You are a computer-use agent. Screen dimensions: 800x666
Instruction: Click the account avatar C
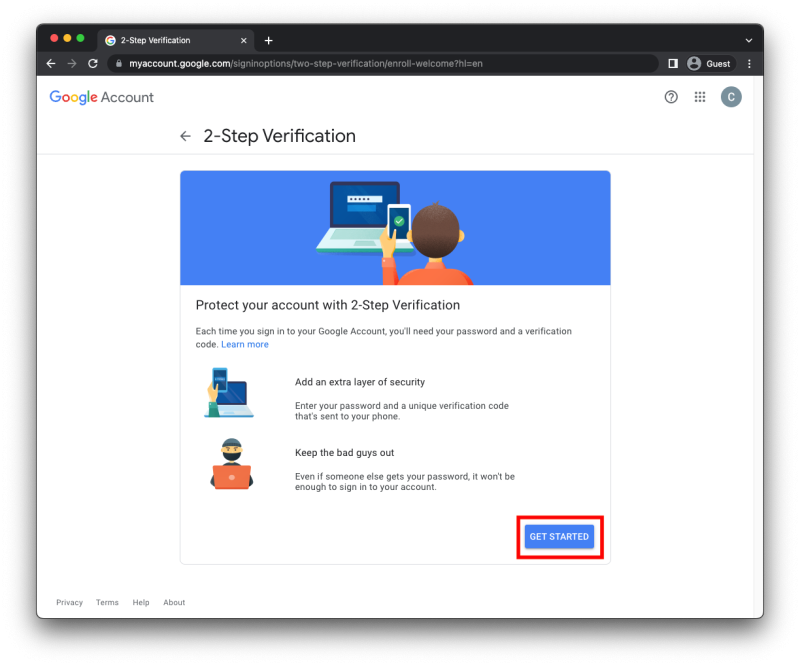pyautogui.click(x=731, y=97)
